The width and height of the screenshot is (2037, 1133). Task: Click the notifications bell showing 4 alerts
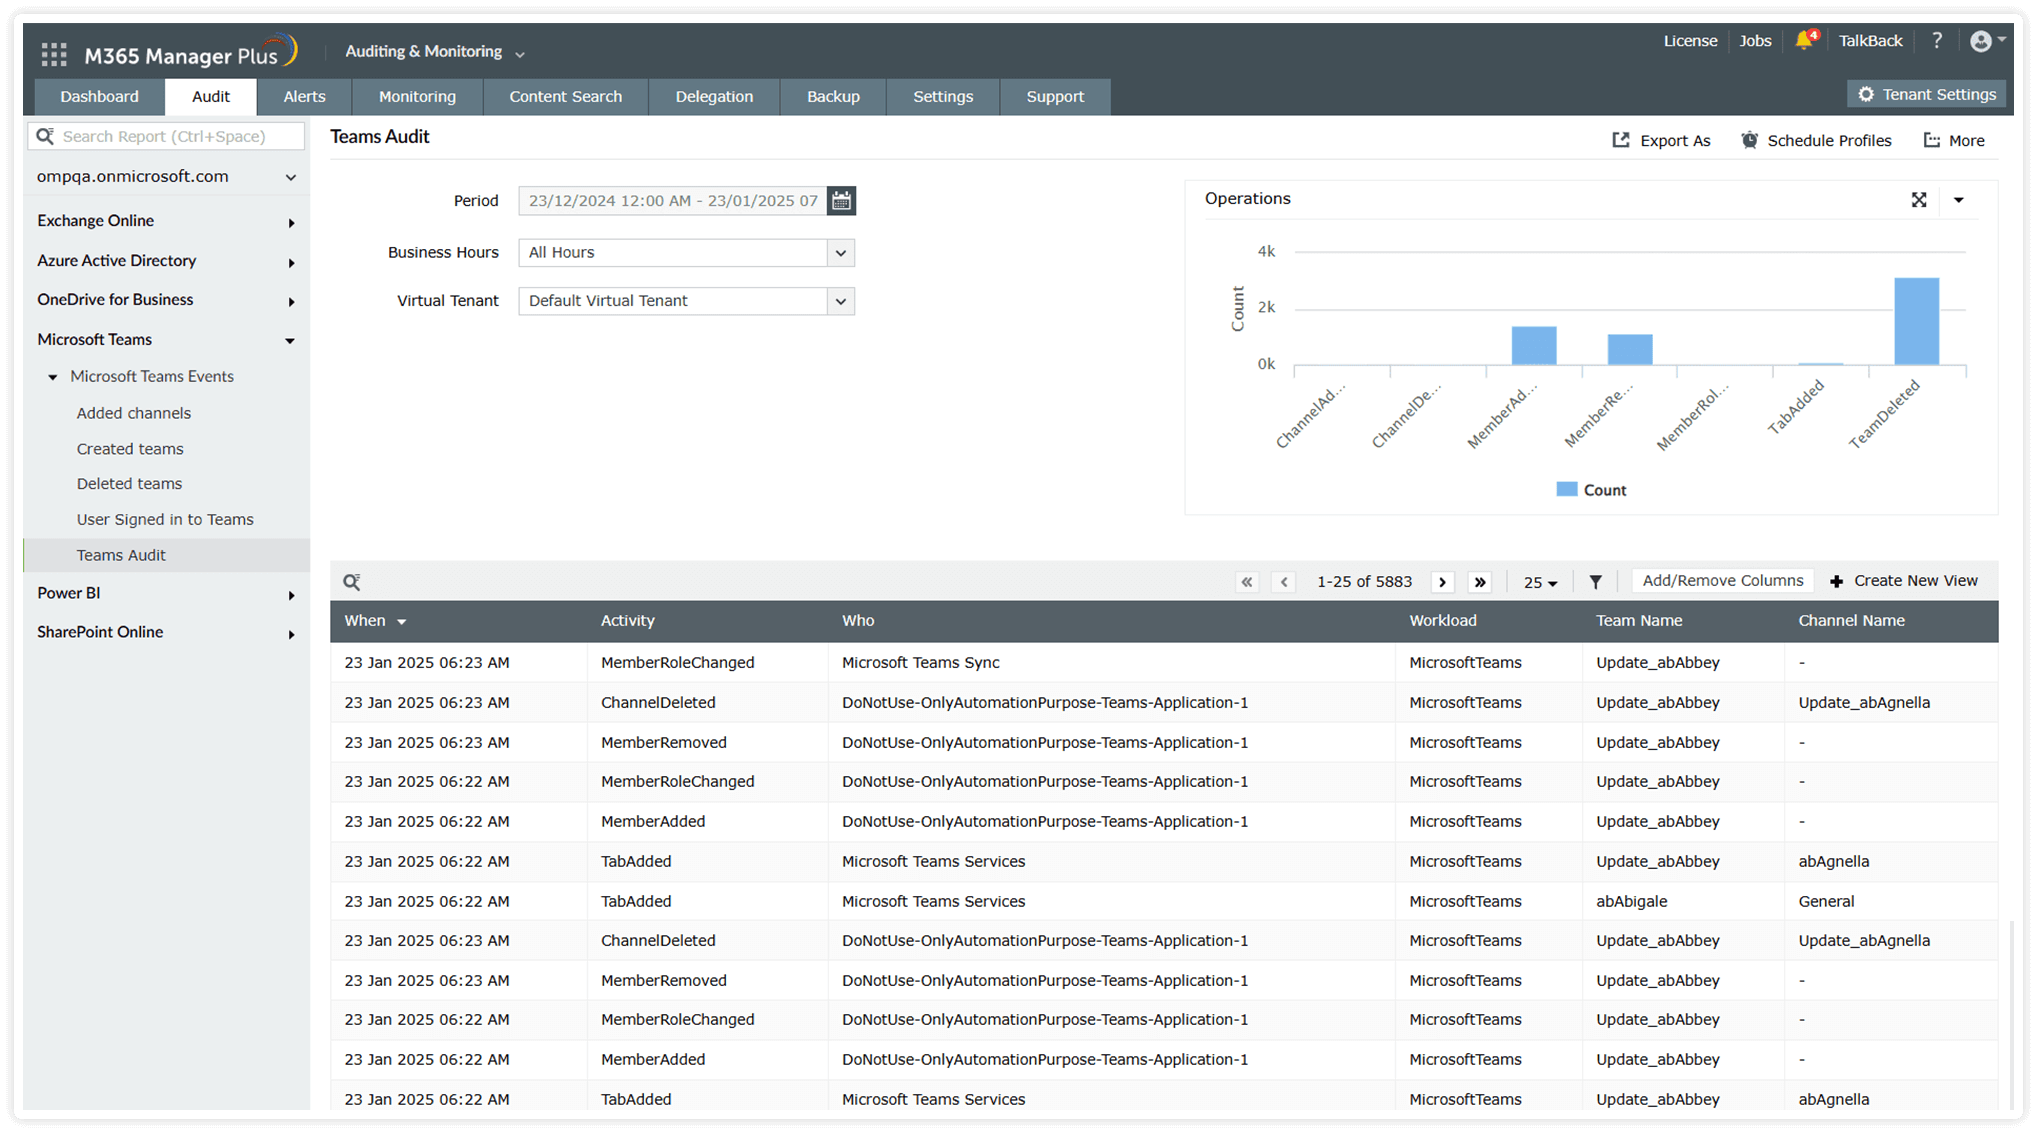pos(1805,40)
